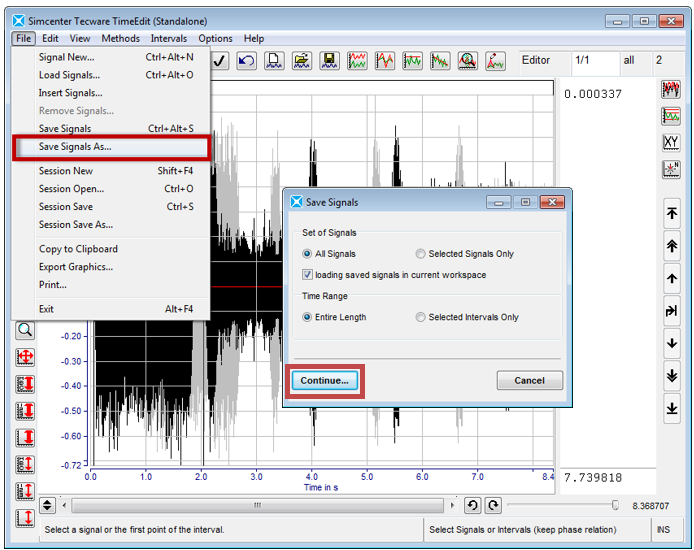
Task: Choose Export Graphics... menu item
Action: click(x=112, y=267)
